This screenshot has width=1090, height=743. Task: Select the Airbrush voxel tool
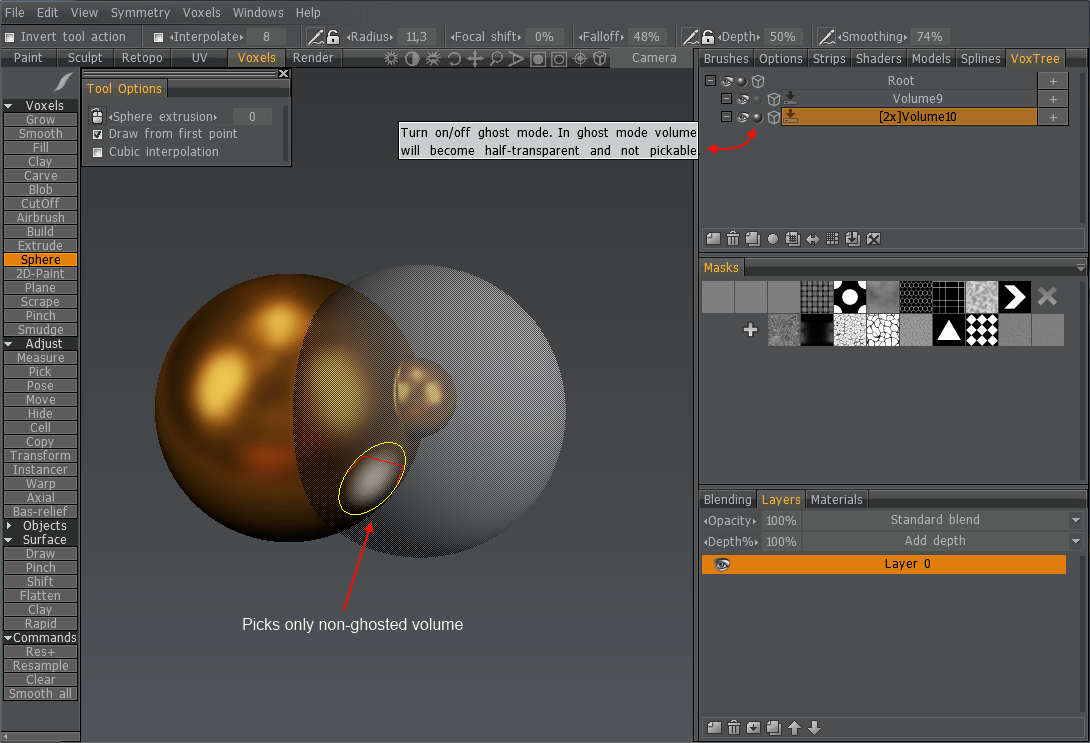pos(41,217)
